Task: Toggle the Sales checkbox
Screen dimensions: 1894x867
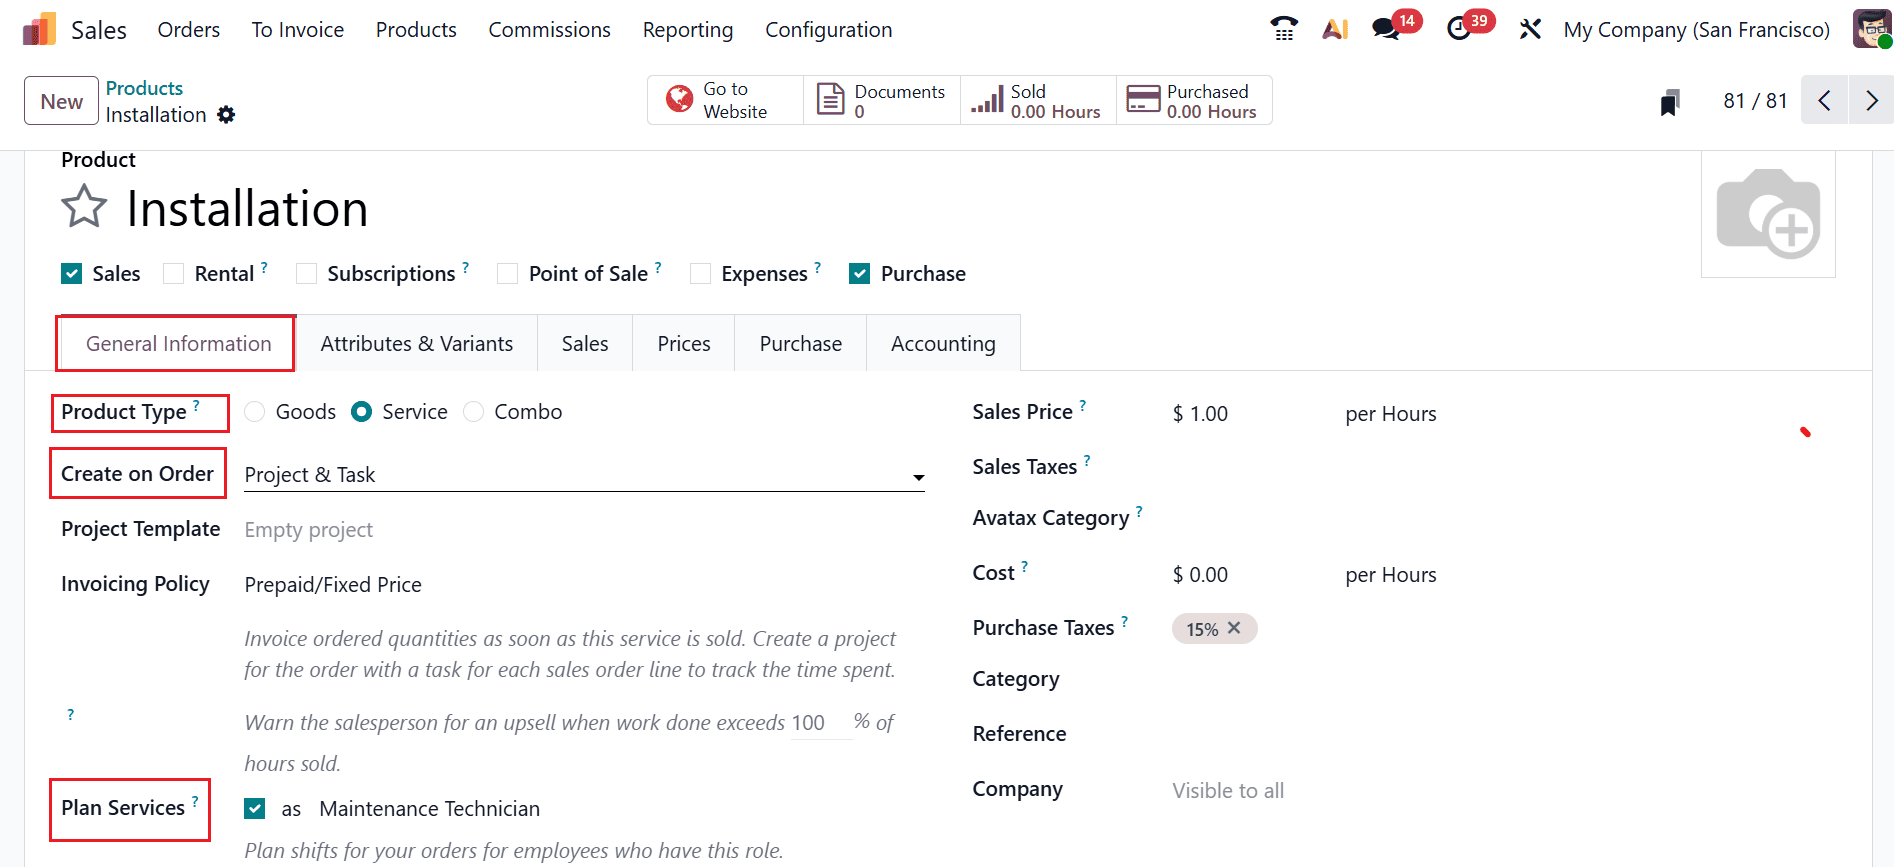Action: point(72,274)
